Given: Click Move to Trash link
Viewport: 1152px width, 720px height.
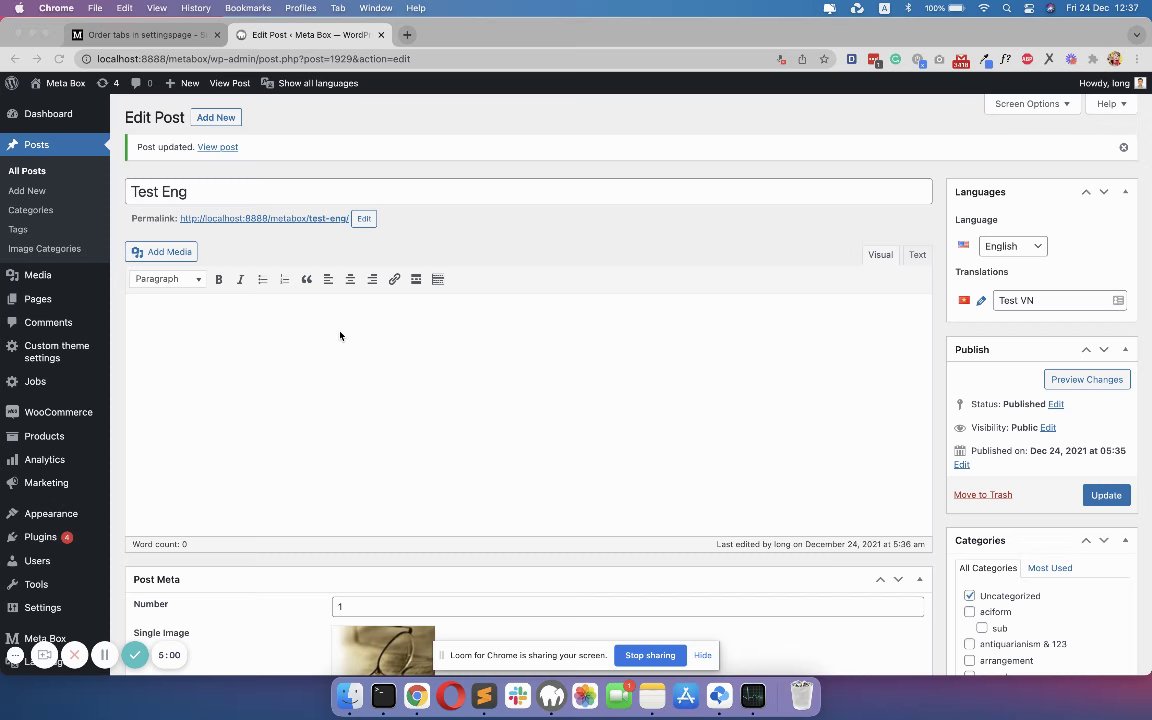Looking at the screenshot, I should coord(983,494).
